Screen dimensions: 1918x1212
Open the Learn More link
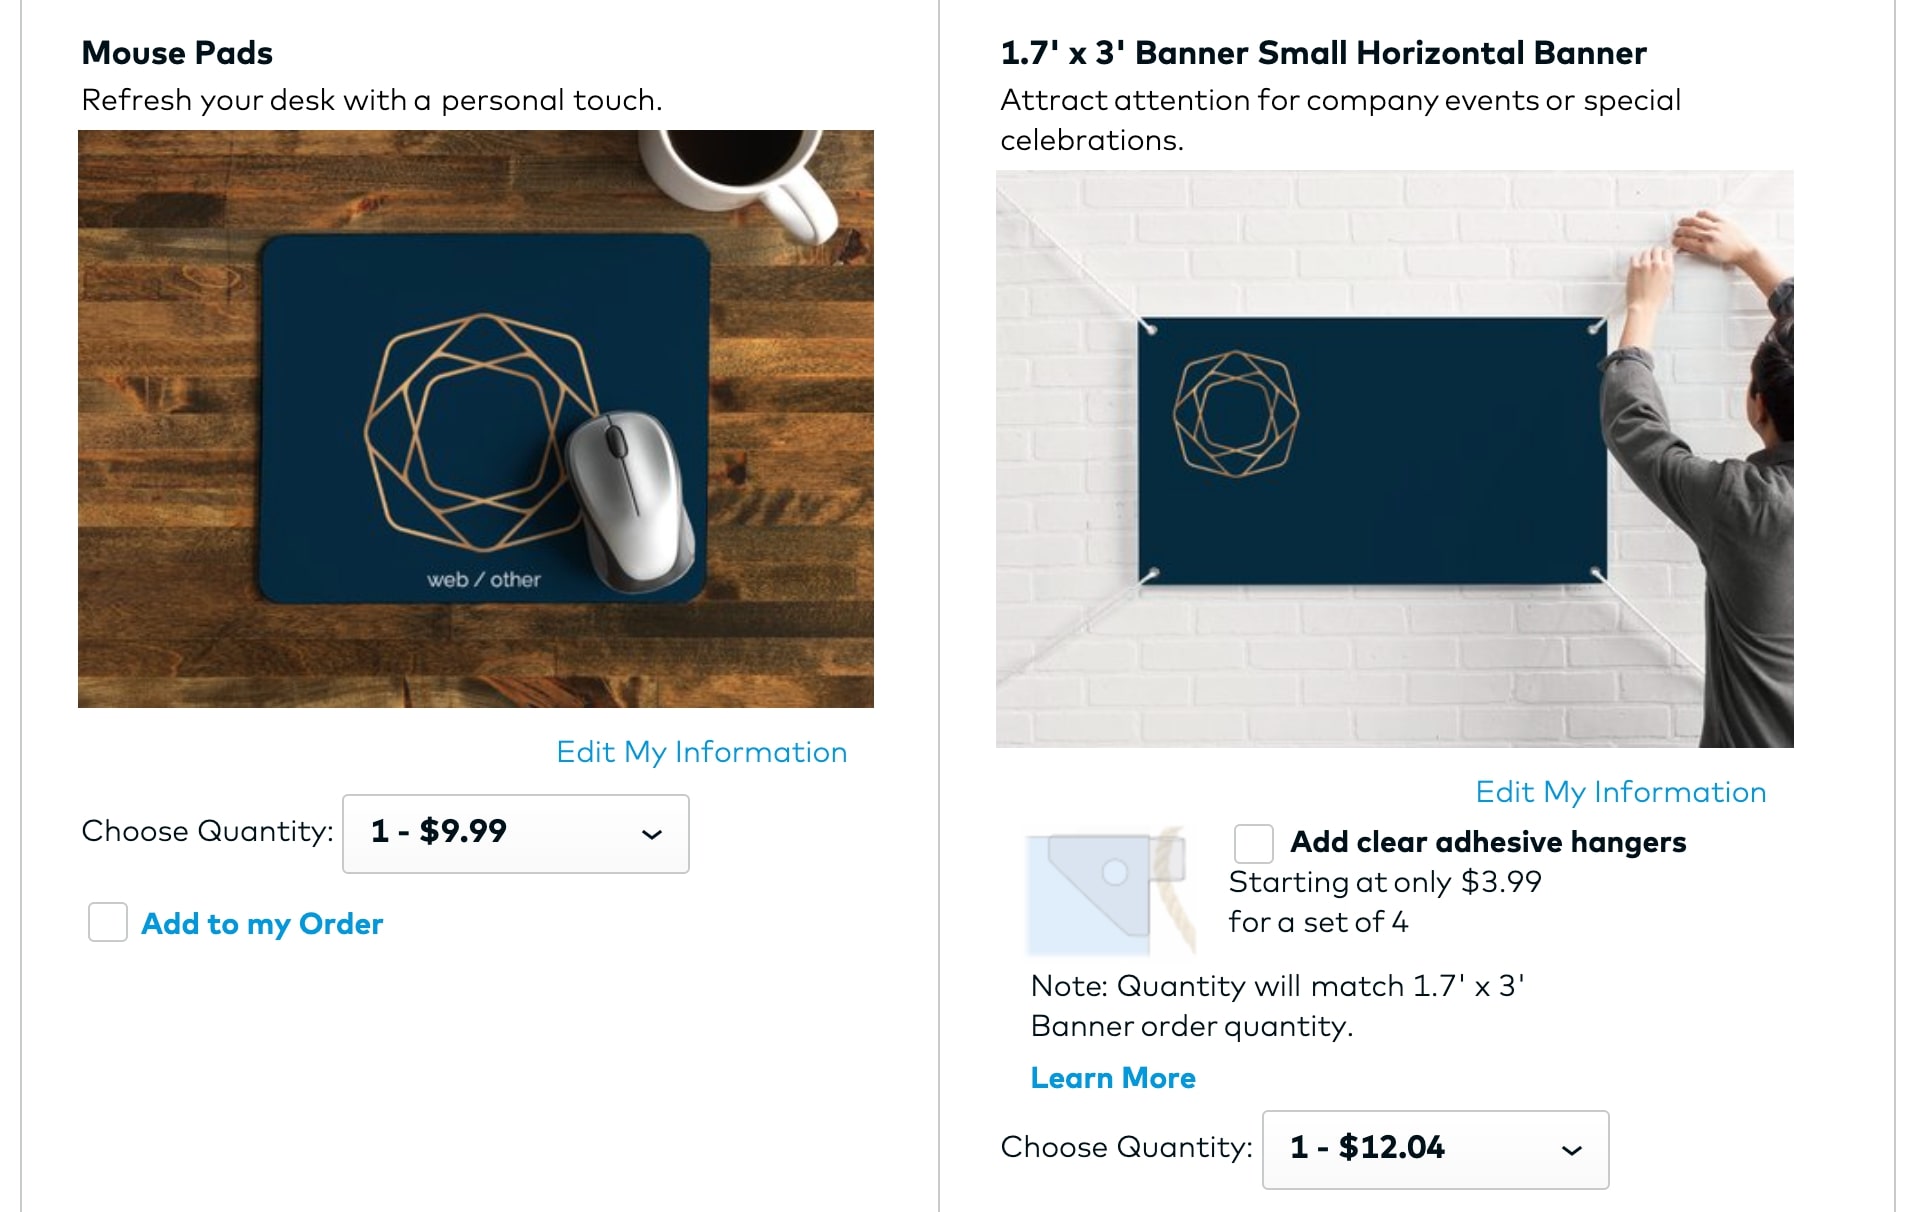[1113, 1078]
